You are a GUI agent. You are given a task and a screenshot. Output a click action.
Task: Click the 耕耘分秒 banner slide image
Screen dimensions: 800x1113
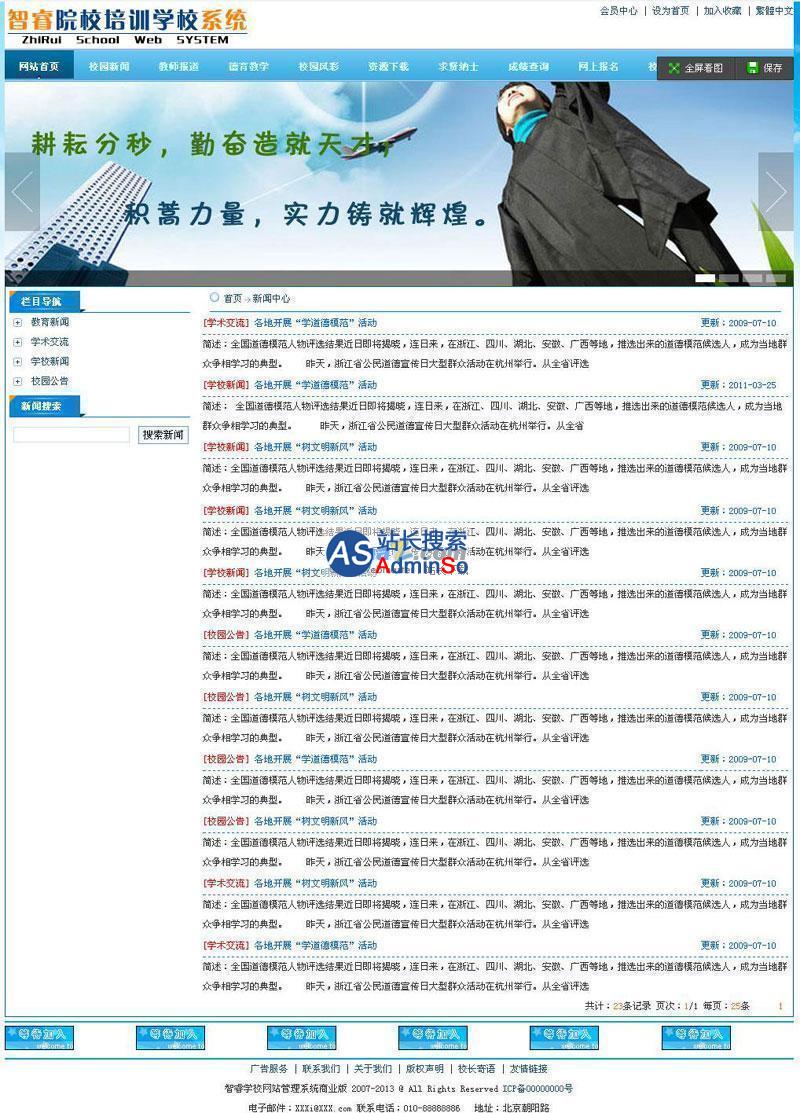pyautogui.click(x=399, y=184)
